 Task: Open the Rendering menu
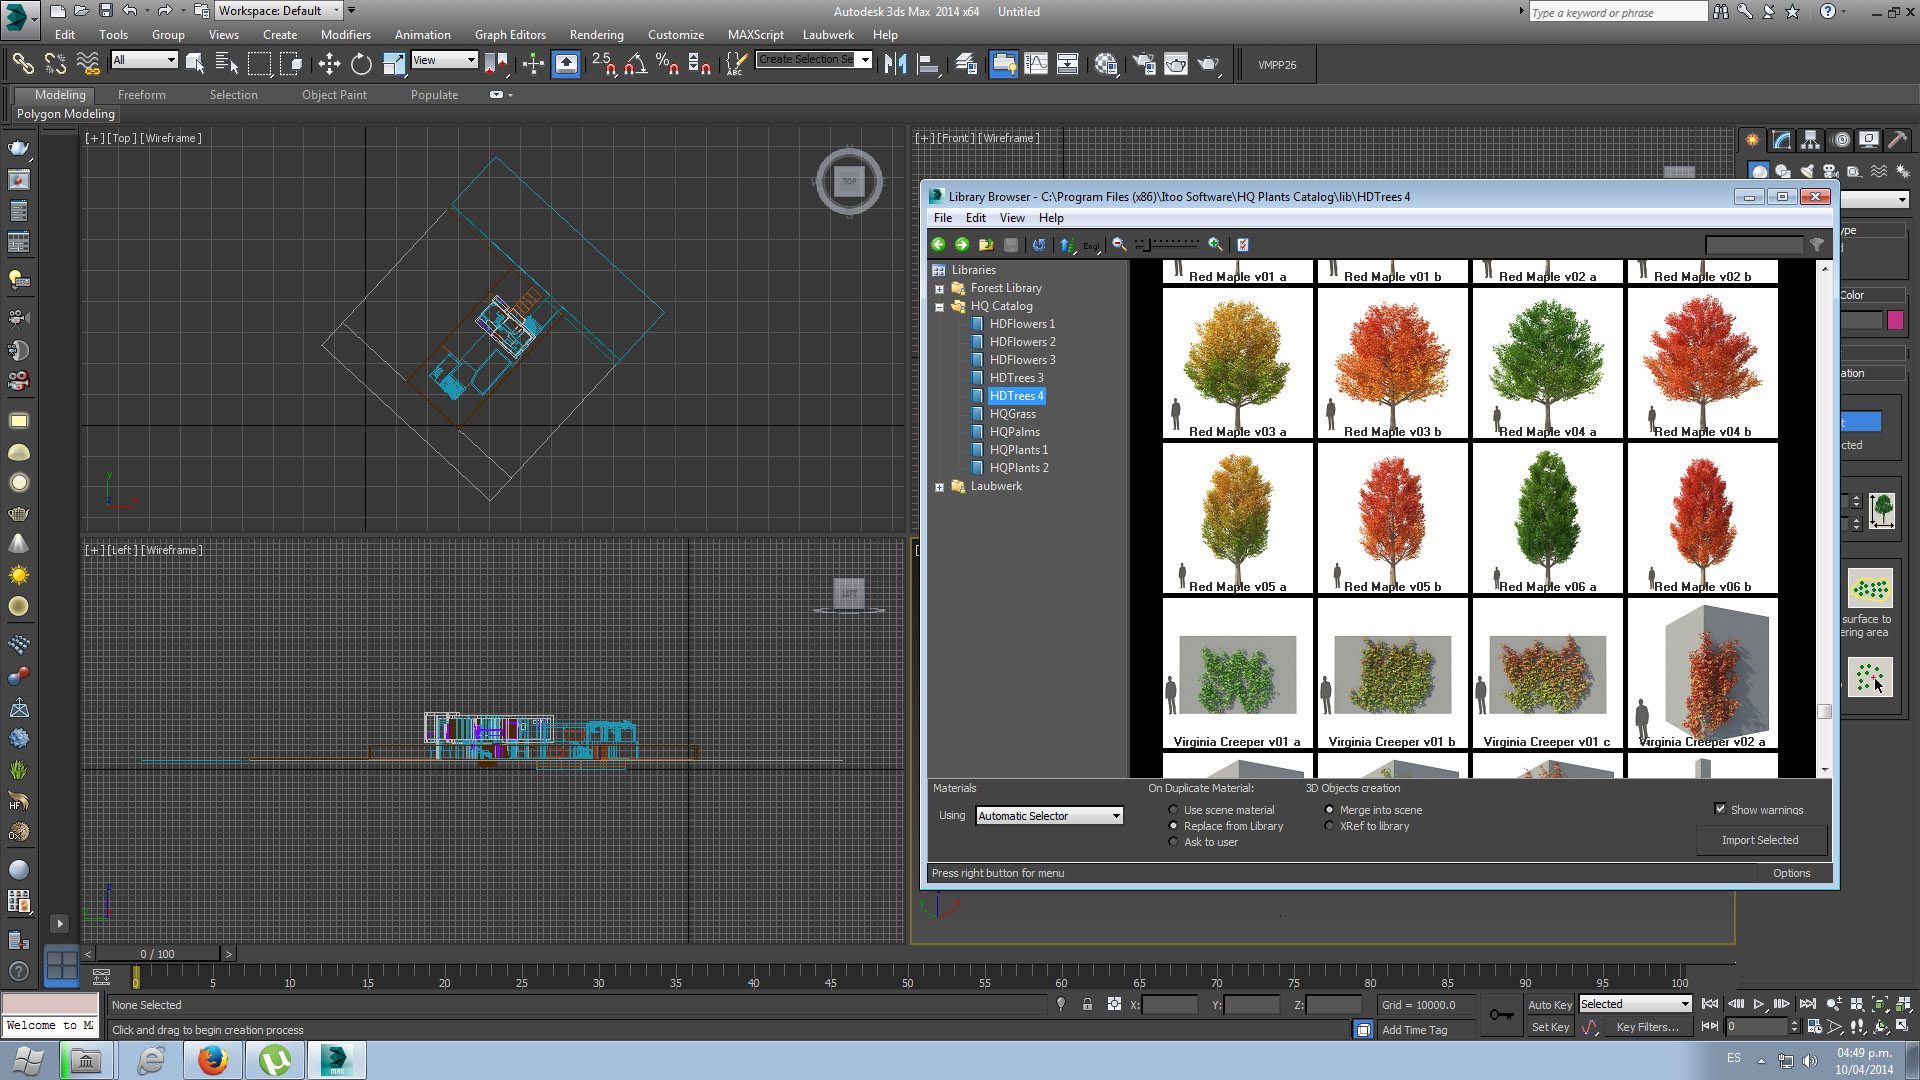click(596, 35)
